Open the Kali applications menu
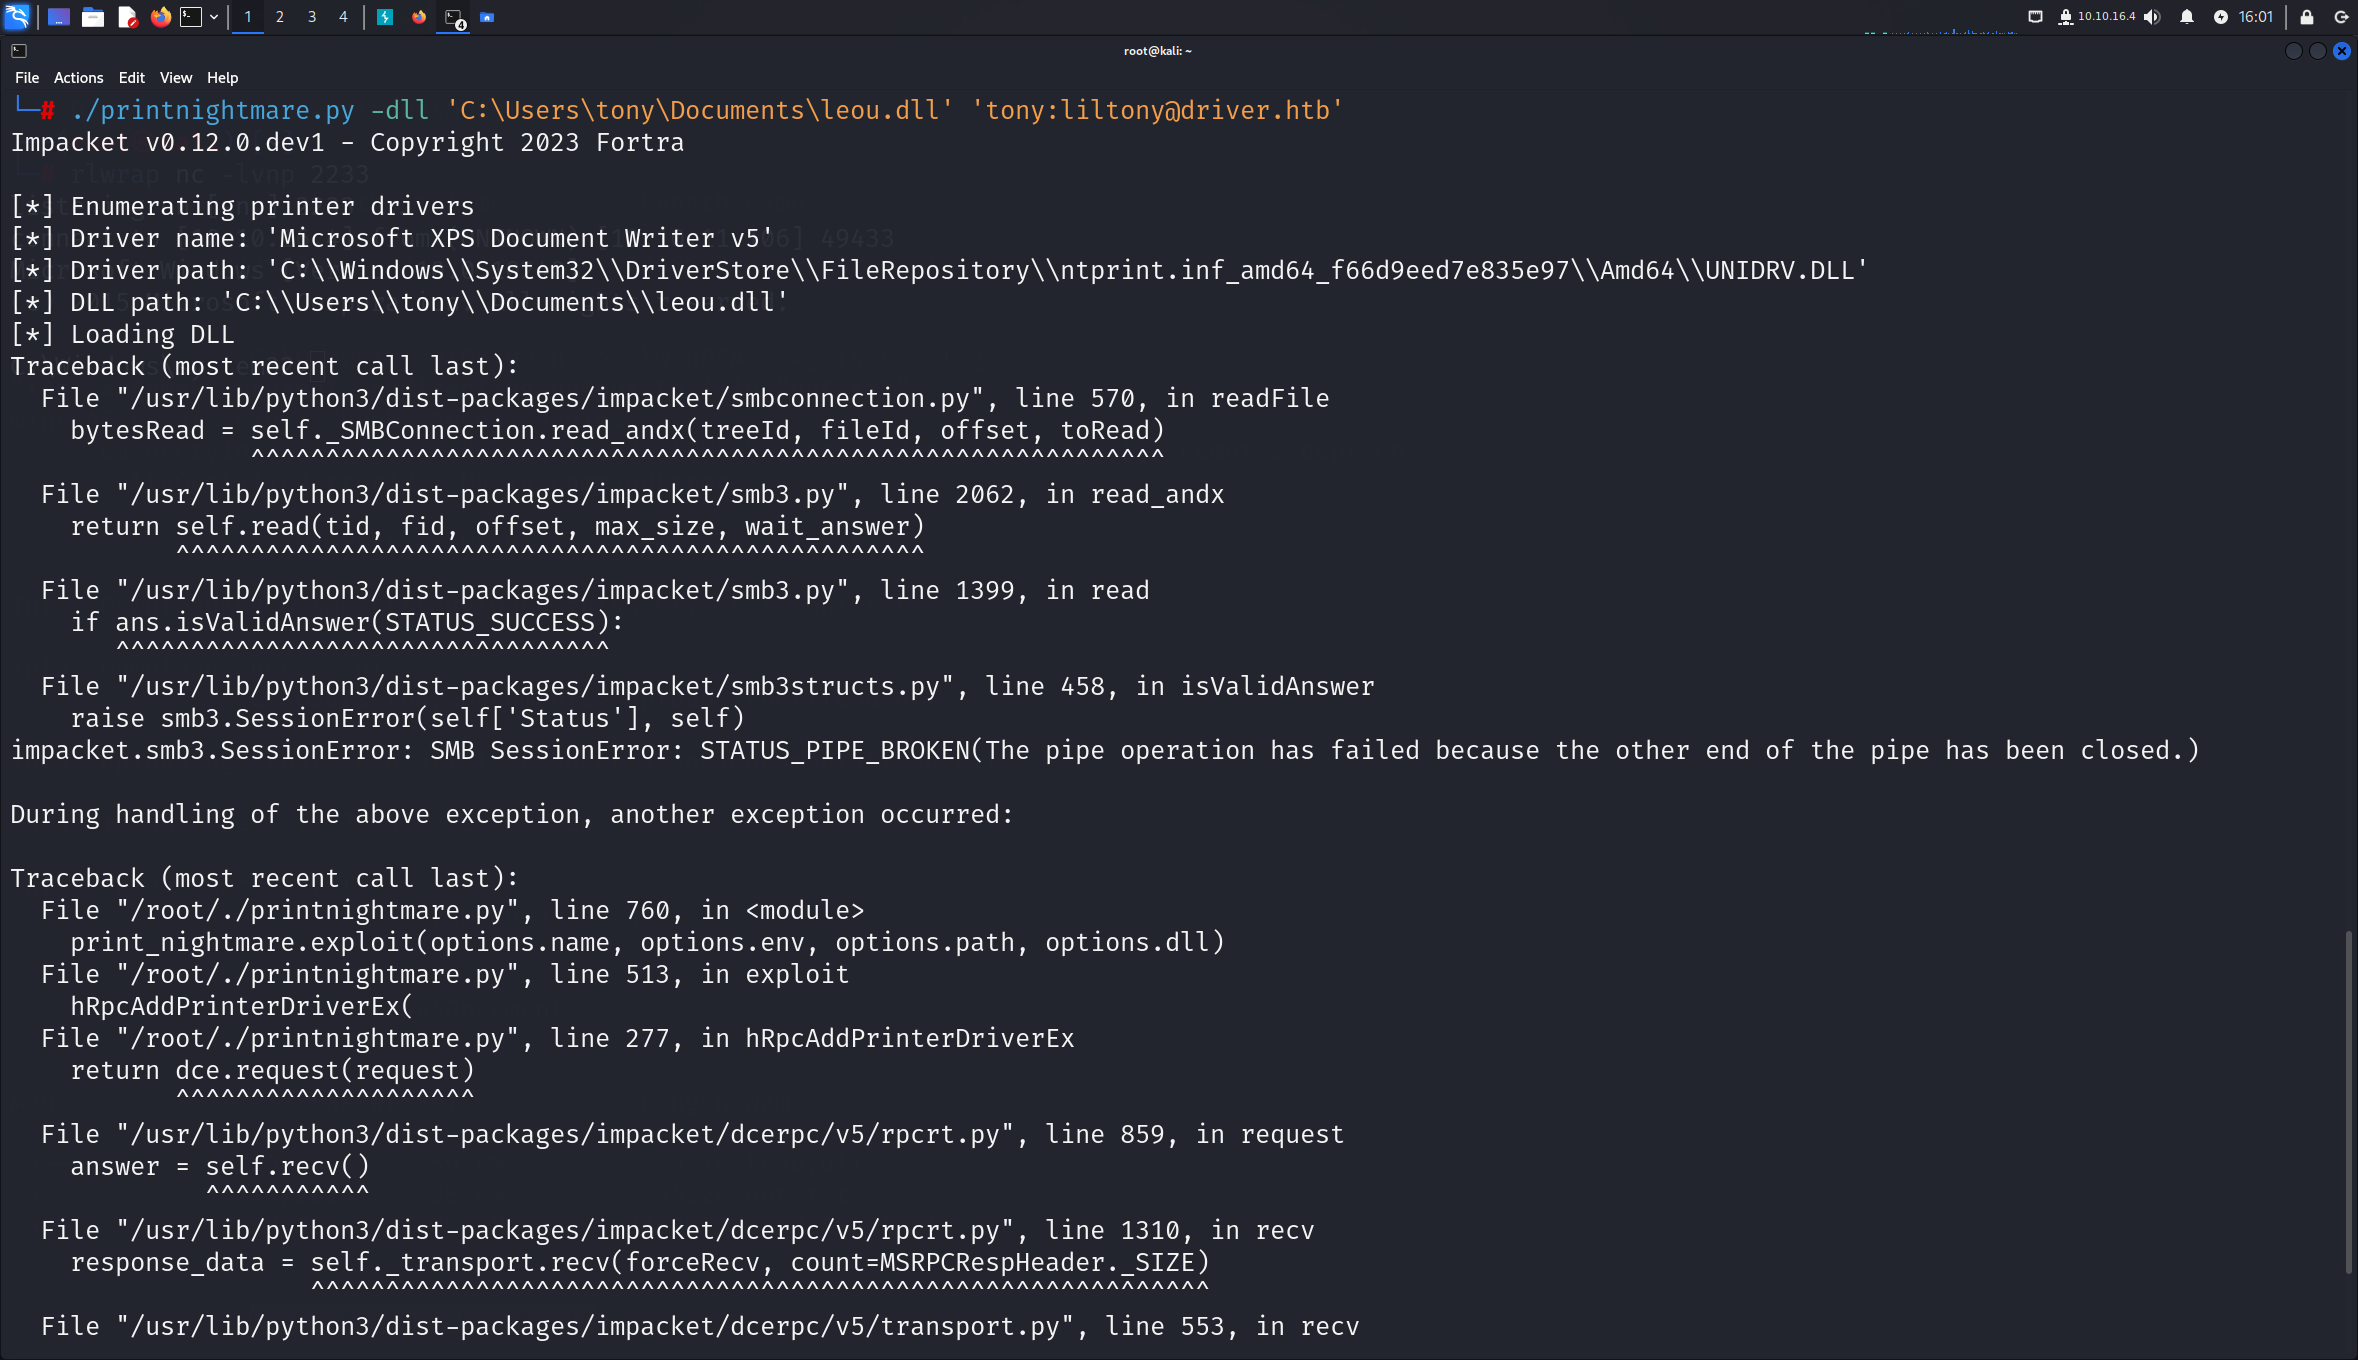This screenshot has height=1360, width=2358. pyautogui.click(x=18, y=17)
